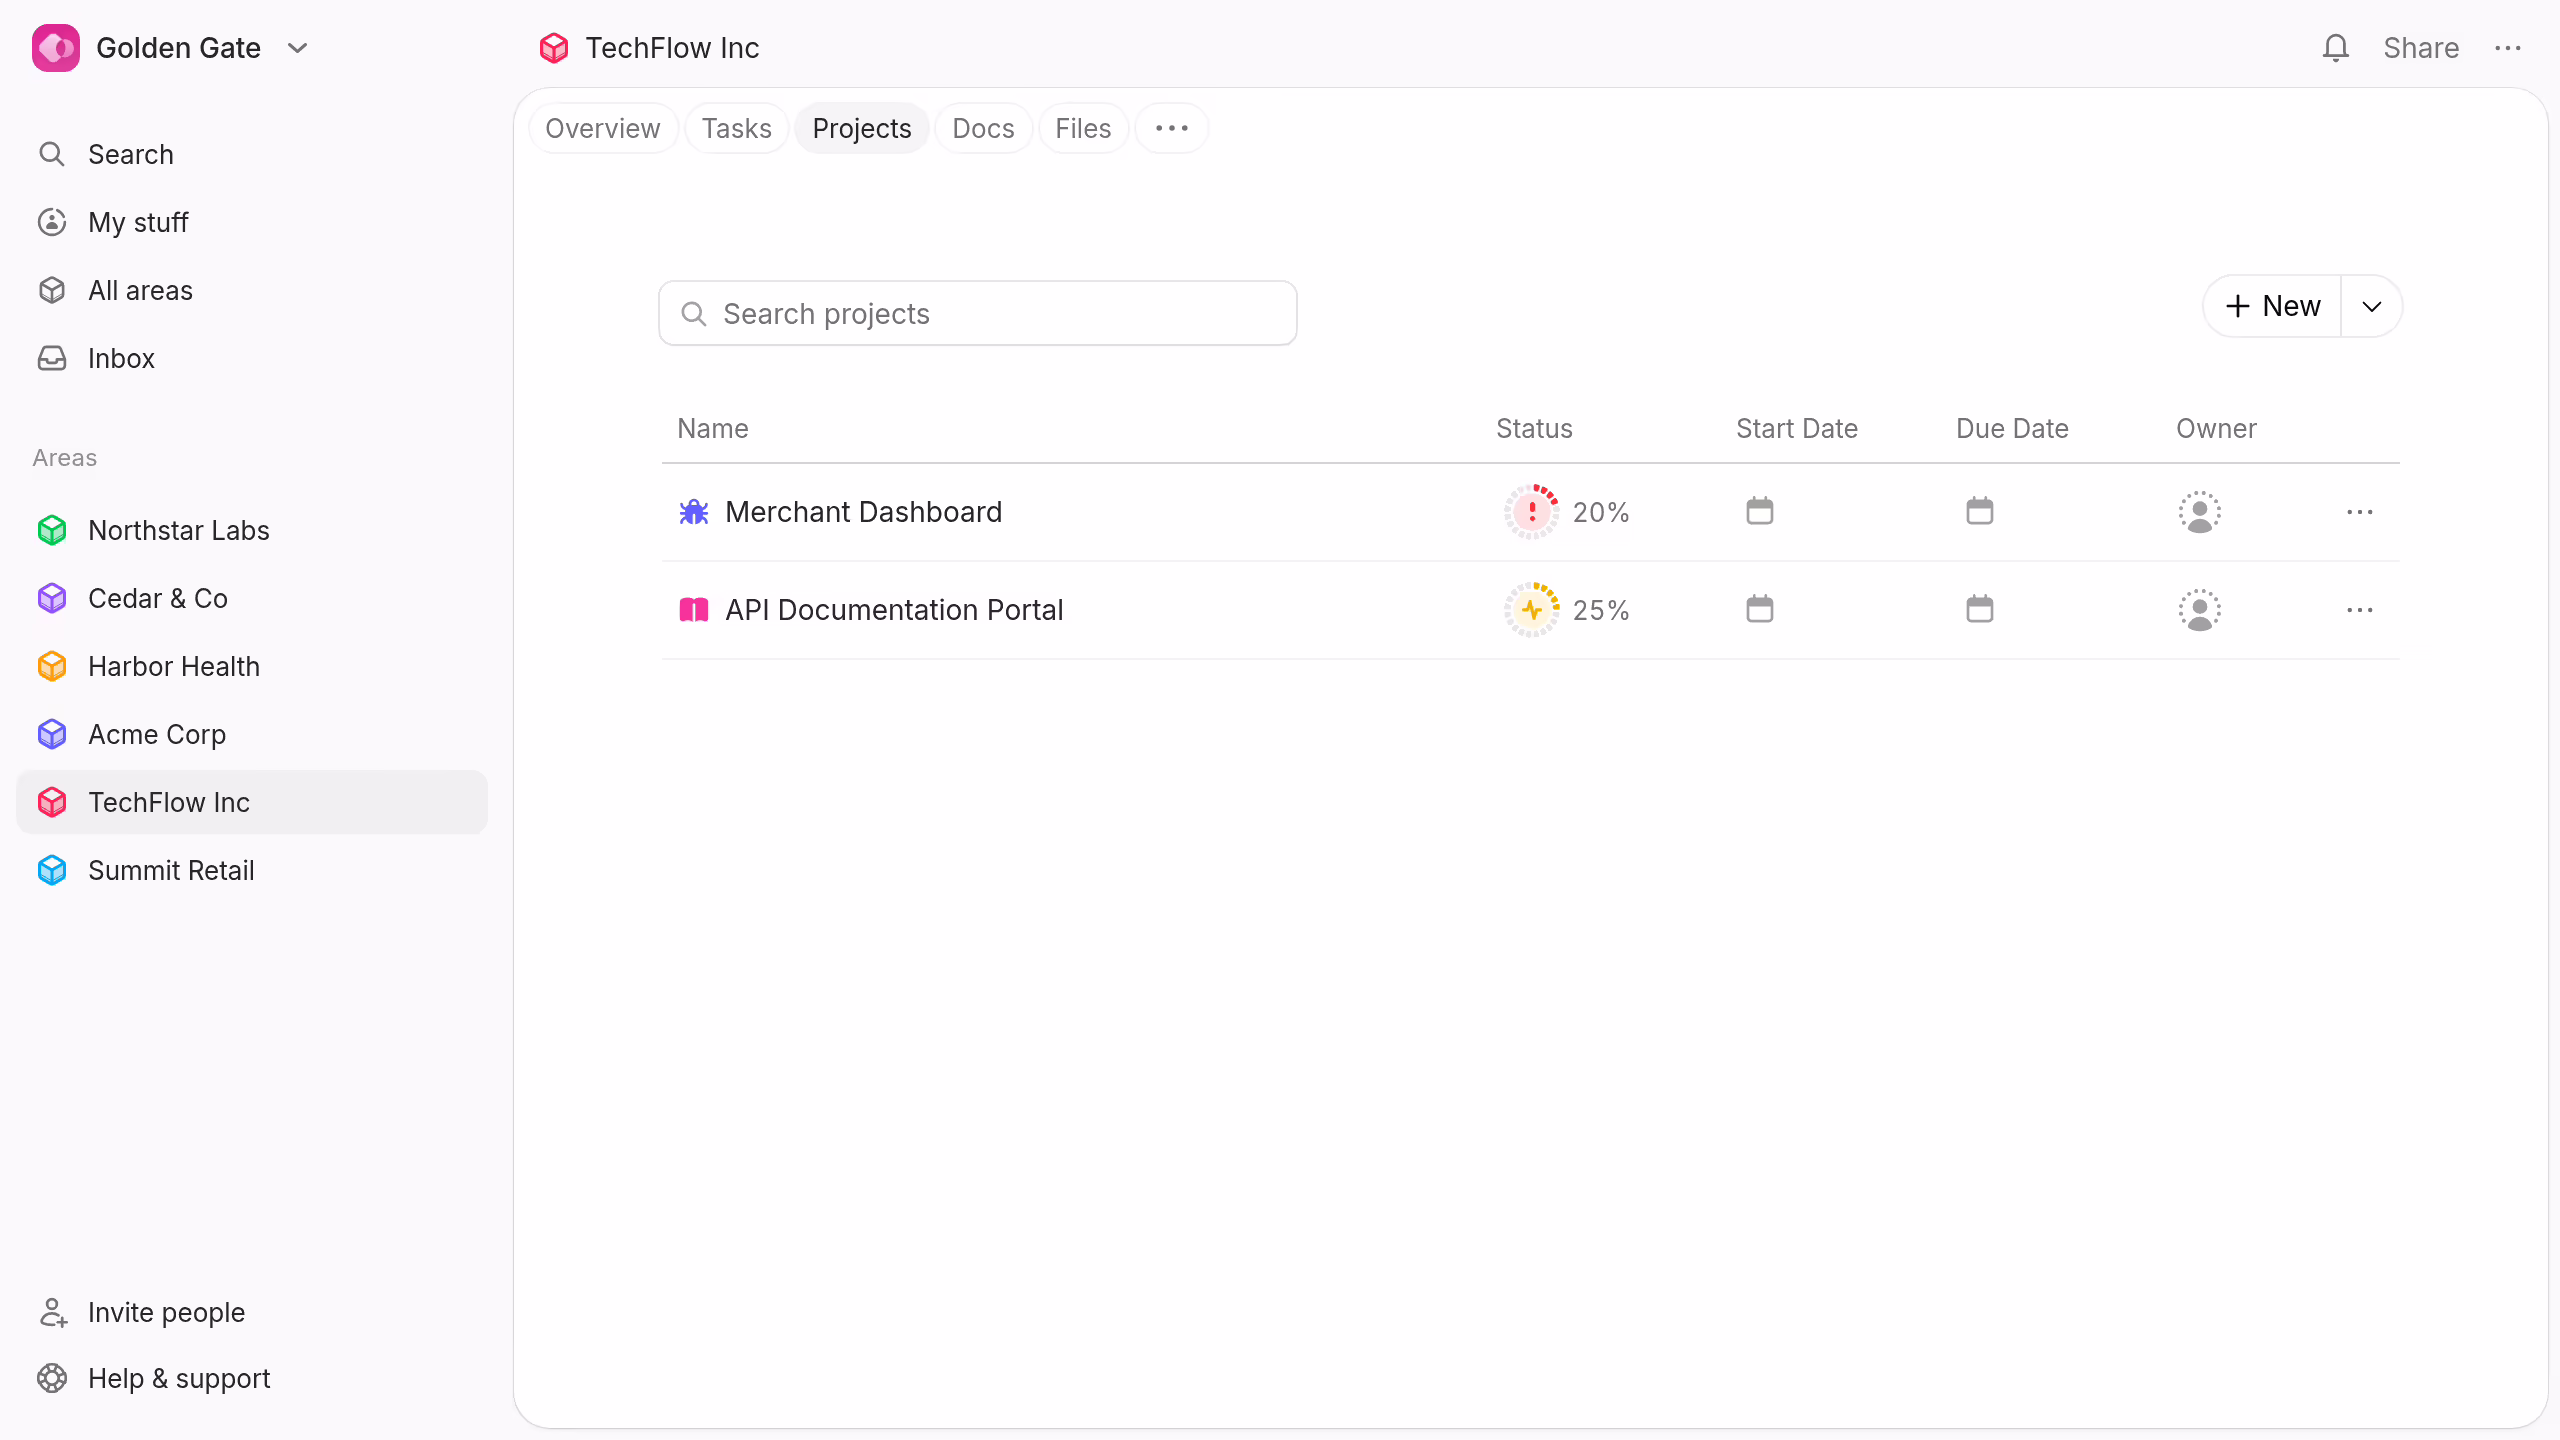Create a new project with New button
2560x1440 pixels.
tap(2273, 306)
